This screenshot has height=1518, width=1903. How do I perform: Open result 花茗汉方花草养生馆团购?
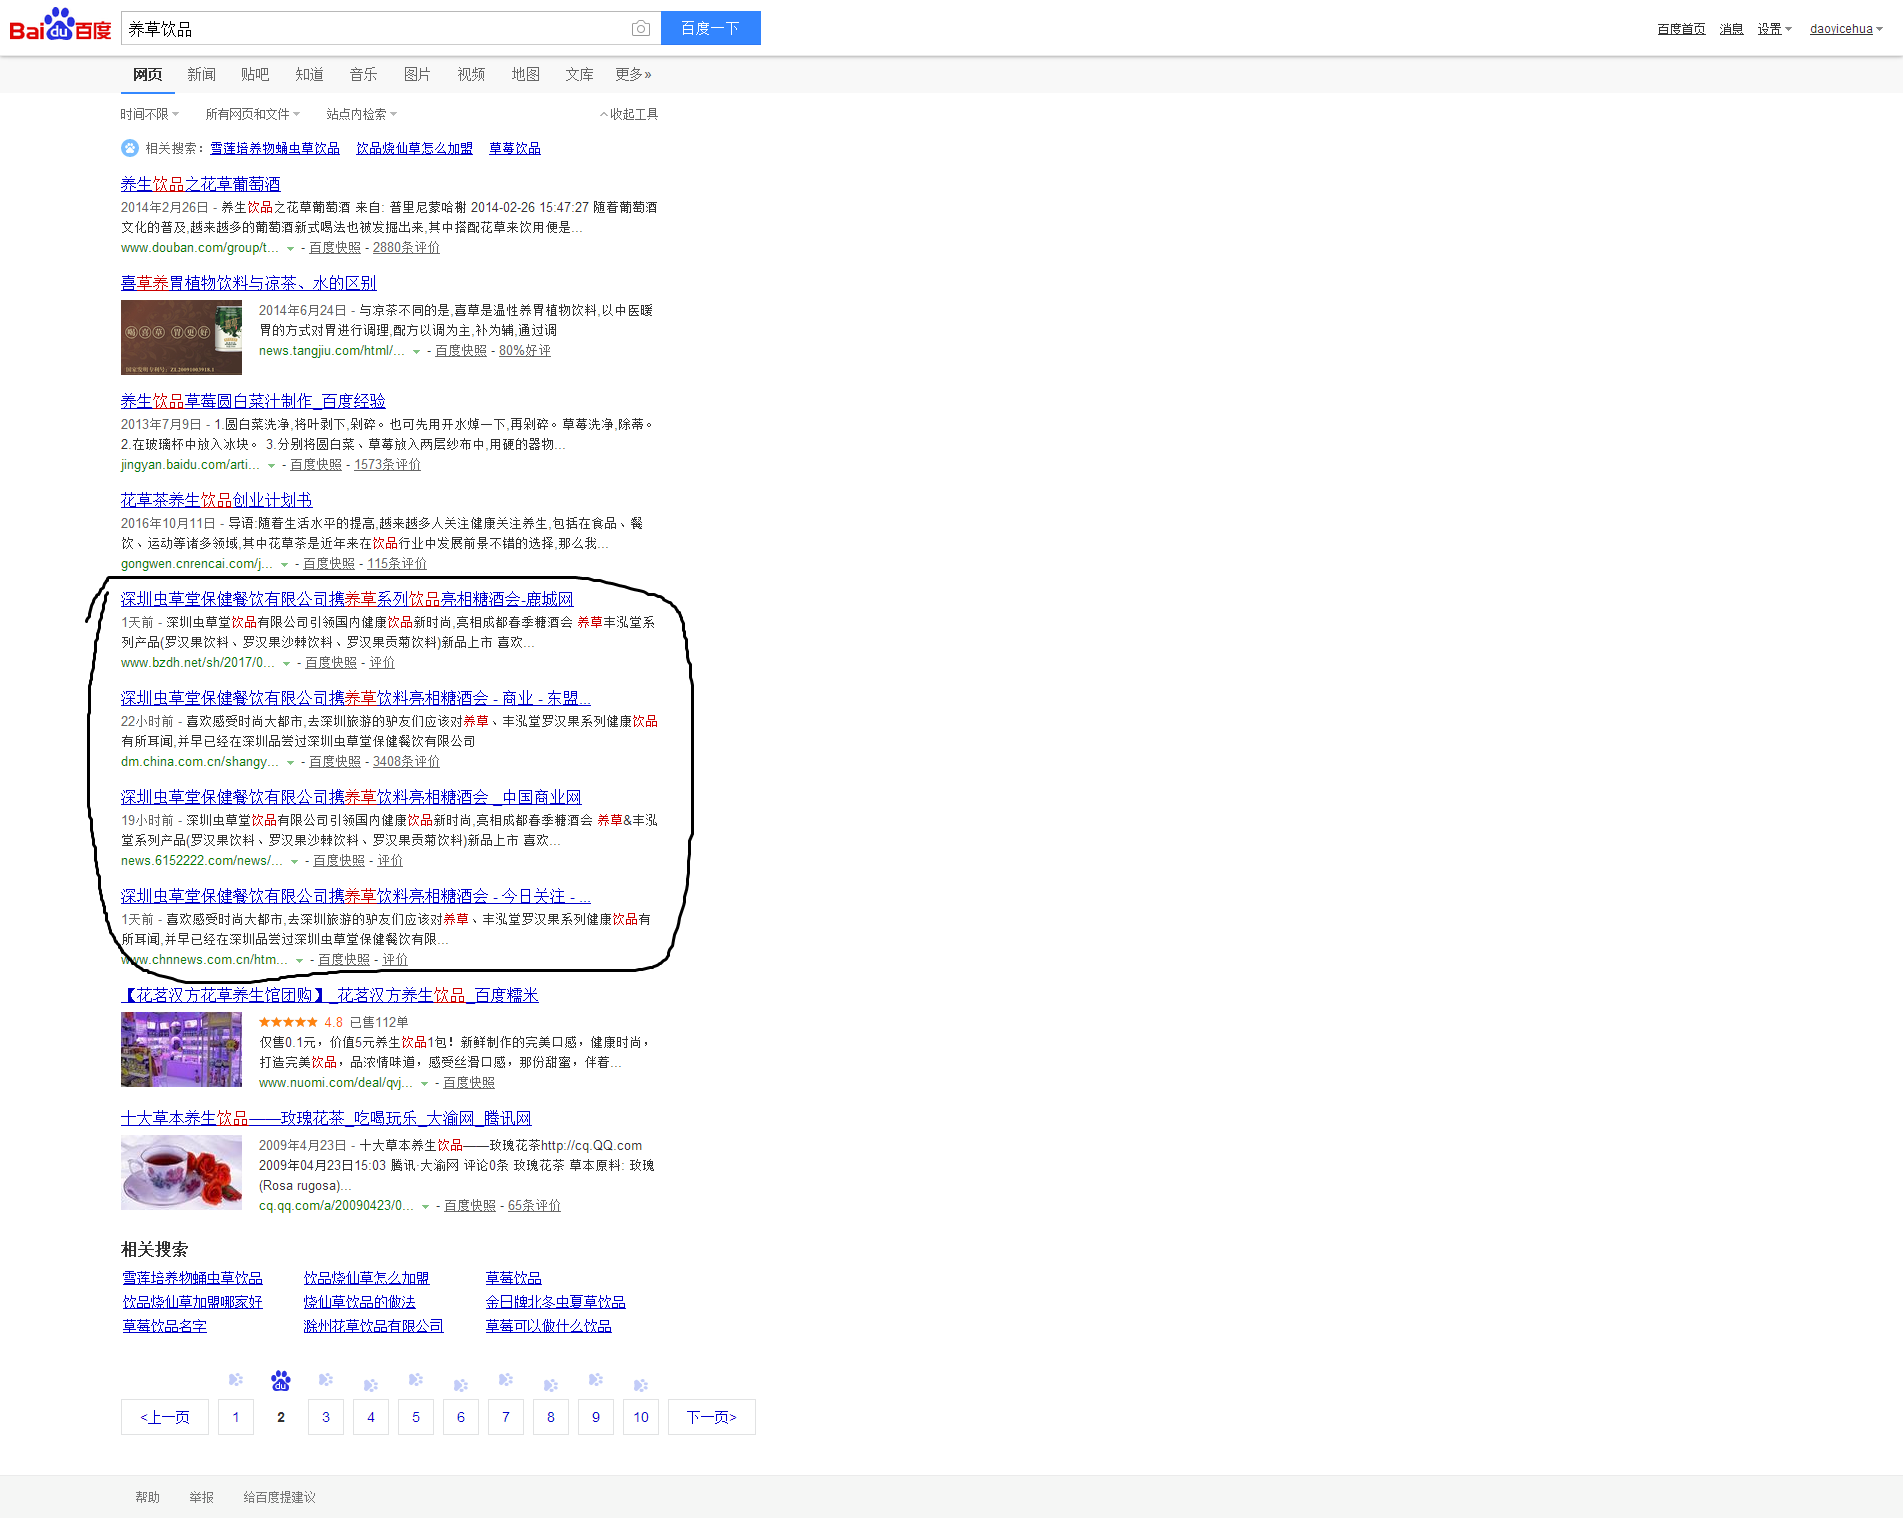(x=329, y=995)
